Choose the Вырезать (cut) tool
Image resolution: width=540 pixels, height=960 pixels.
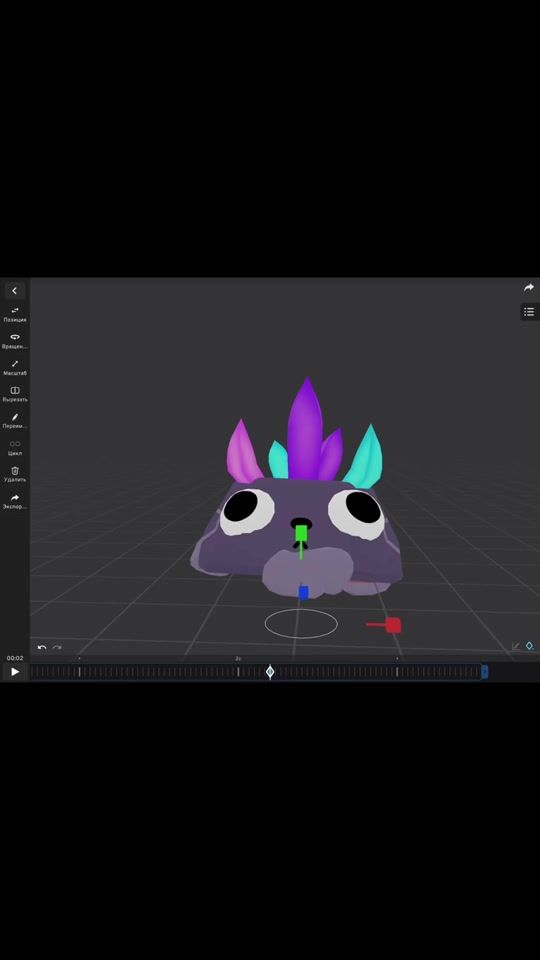(15, 394)
